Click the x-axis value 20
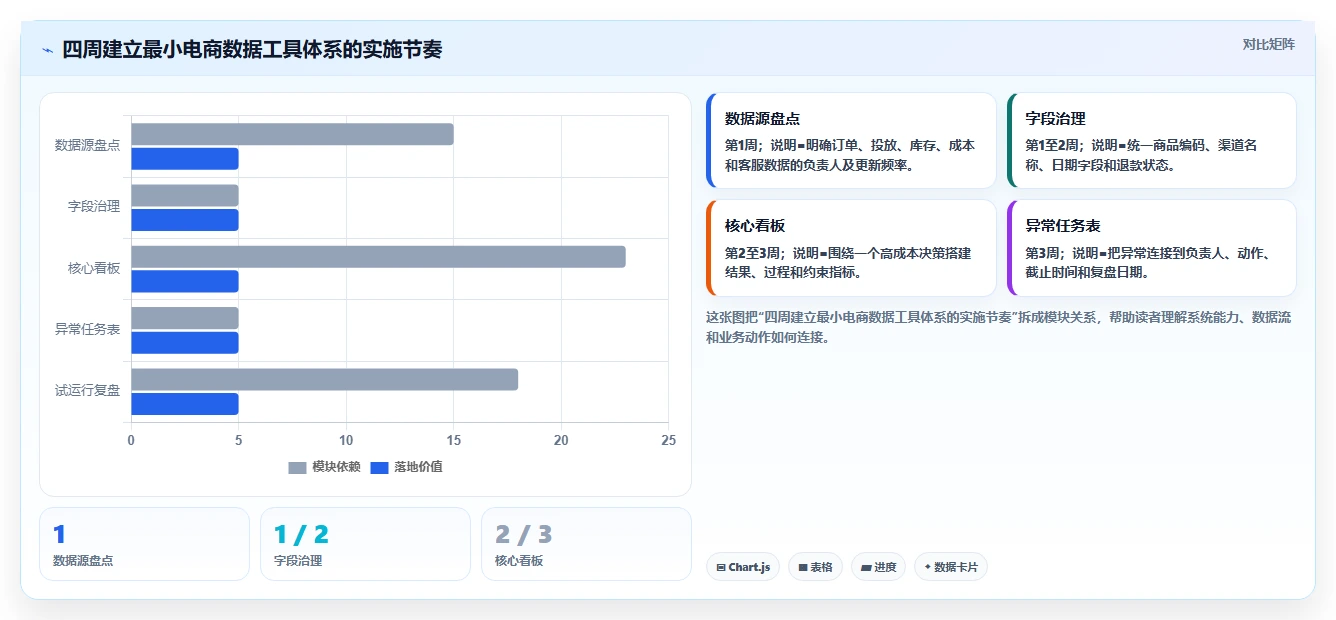The height and width of the screenshot is (620, 1336). 561,440
